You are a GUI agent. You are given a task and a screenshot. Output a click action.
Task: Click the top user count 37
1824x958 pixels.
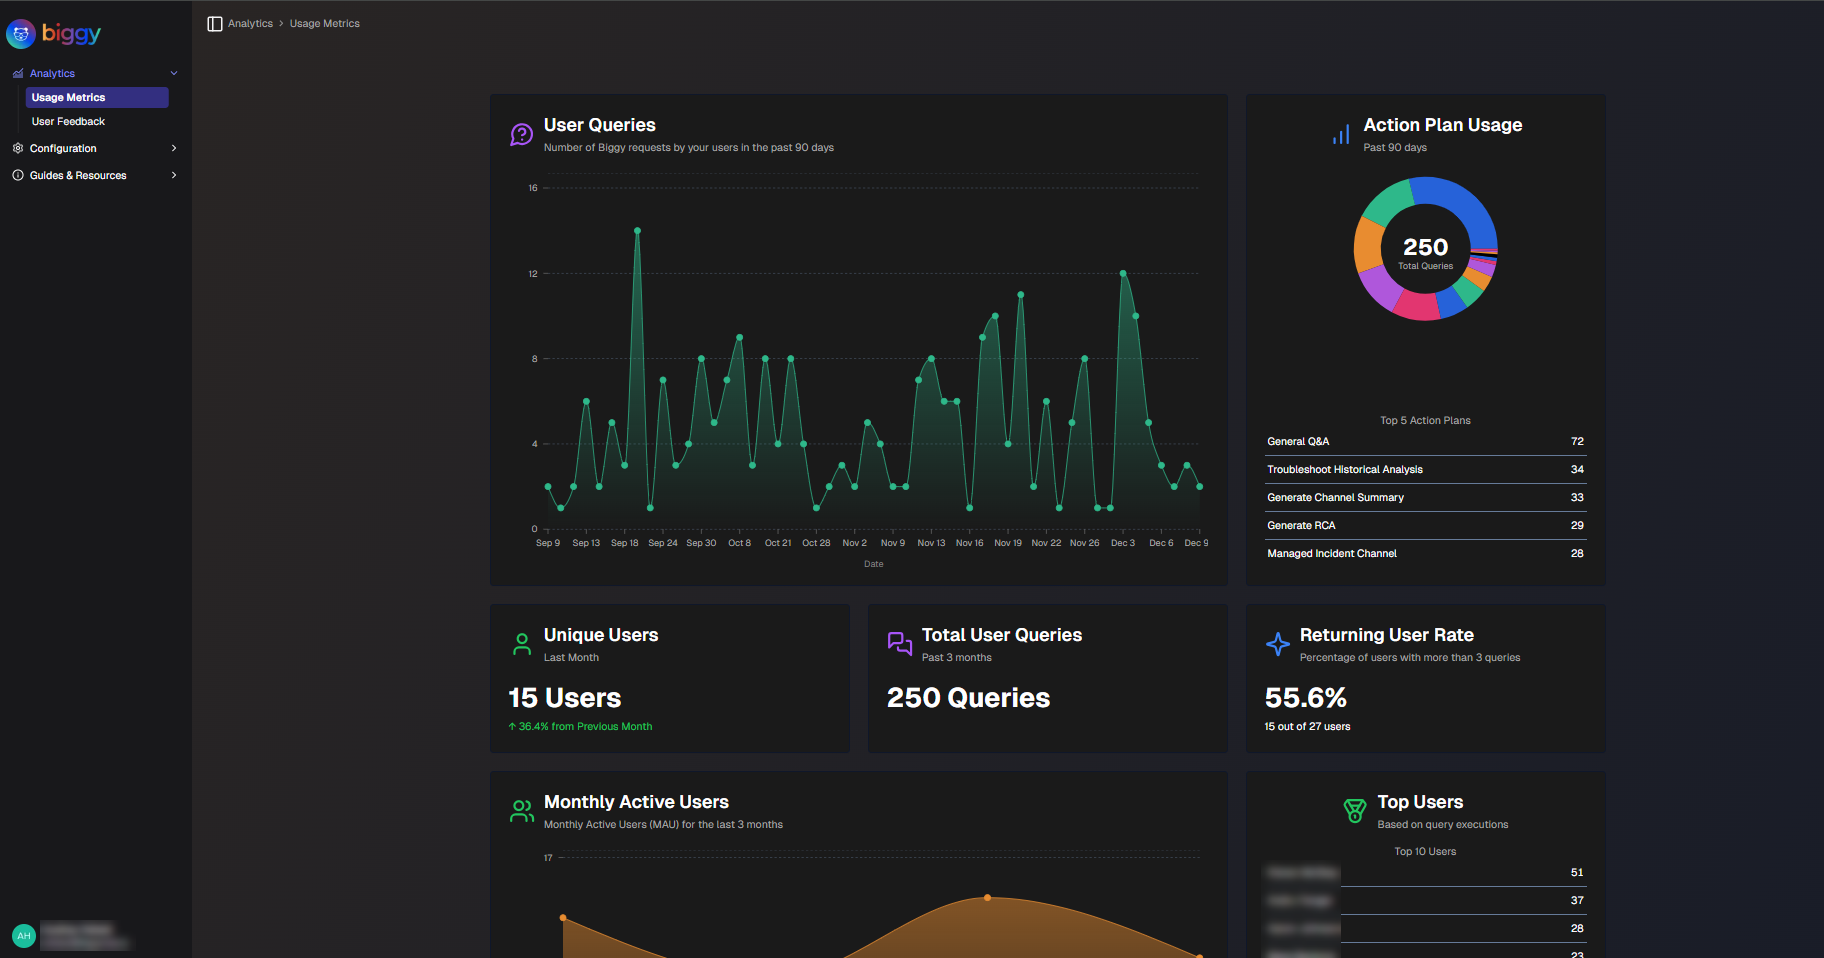pos(1577,901)
